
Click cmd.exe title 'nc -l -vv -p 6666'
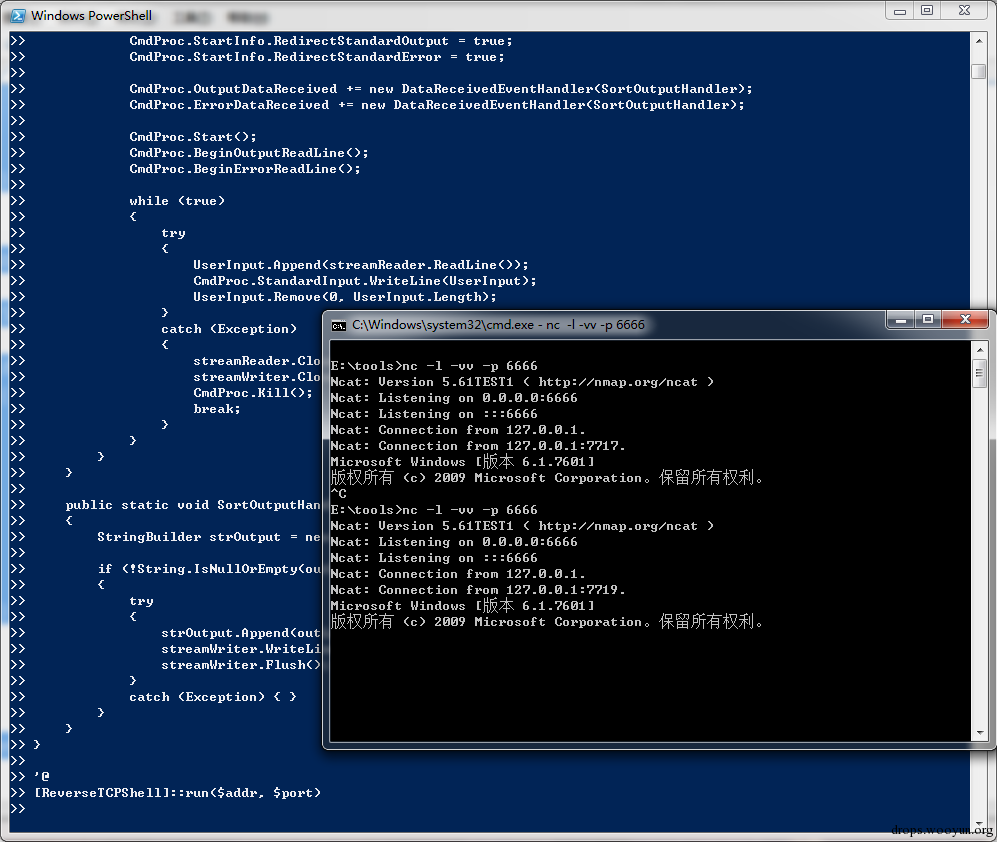(595, 325)
